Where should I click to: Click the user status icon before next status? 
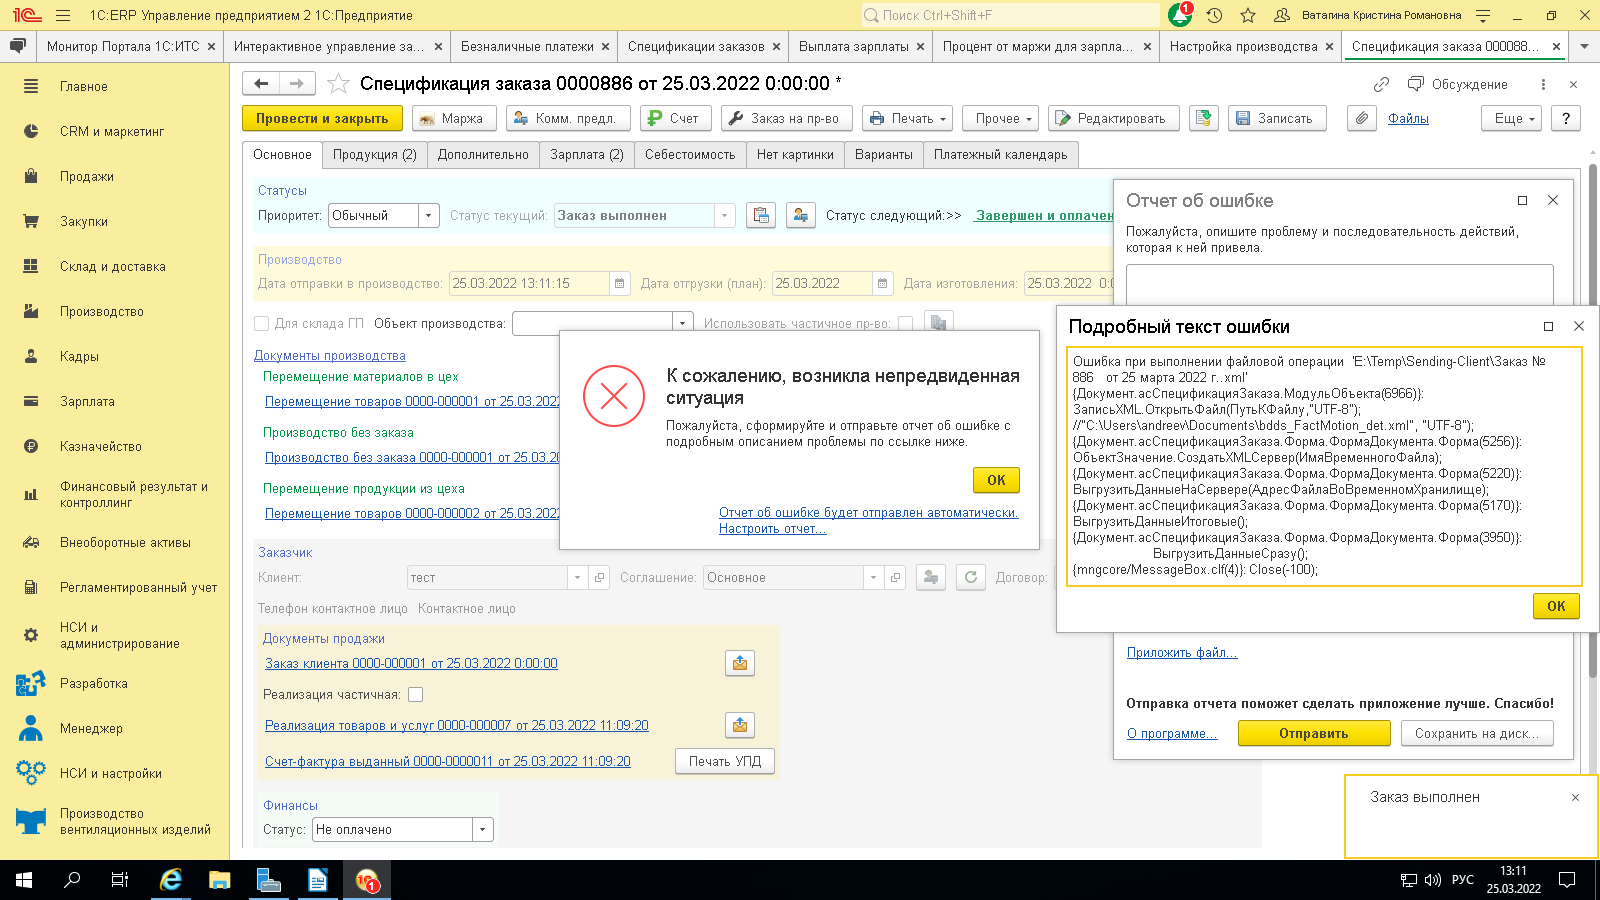pos(800,215)
